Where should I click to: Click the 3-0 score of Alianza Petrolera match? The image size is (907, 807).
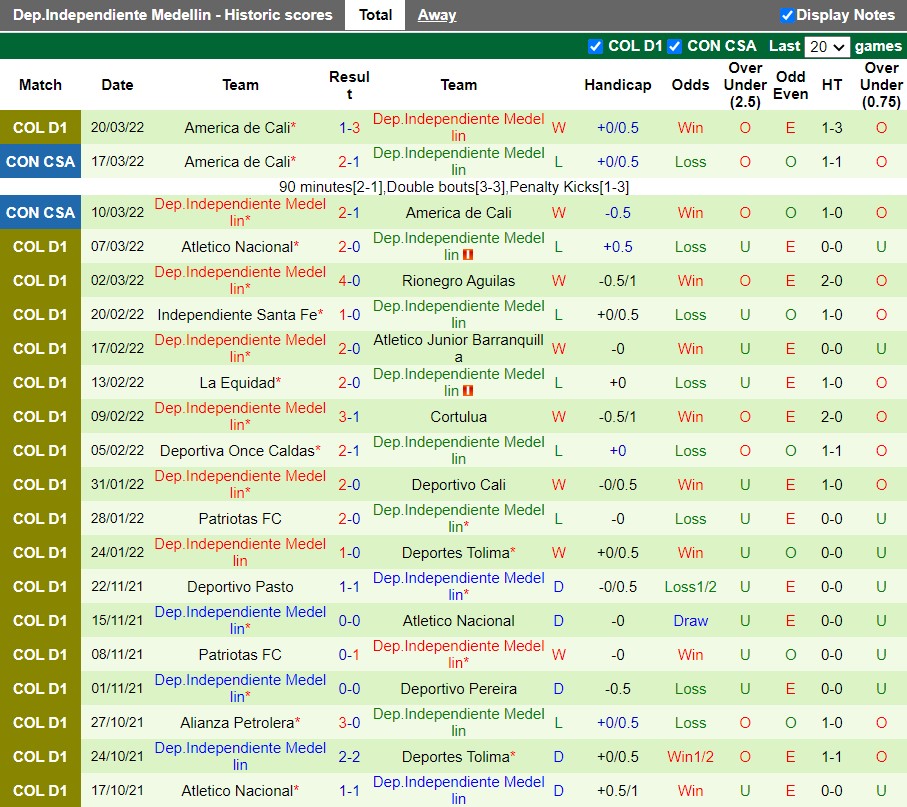[349, 723]
